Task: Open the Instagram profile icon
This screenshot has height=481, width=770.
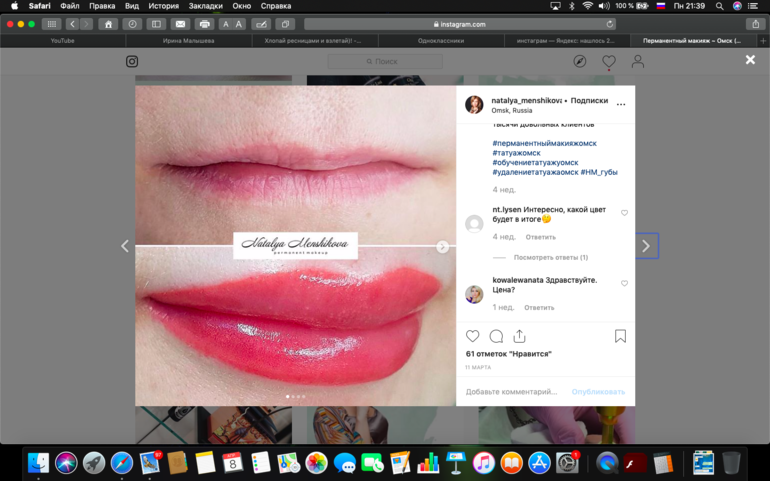Action: pos(637,61)
